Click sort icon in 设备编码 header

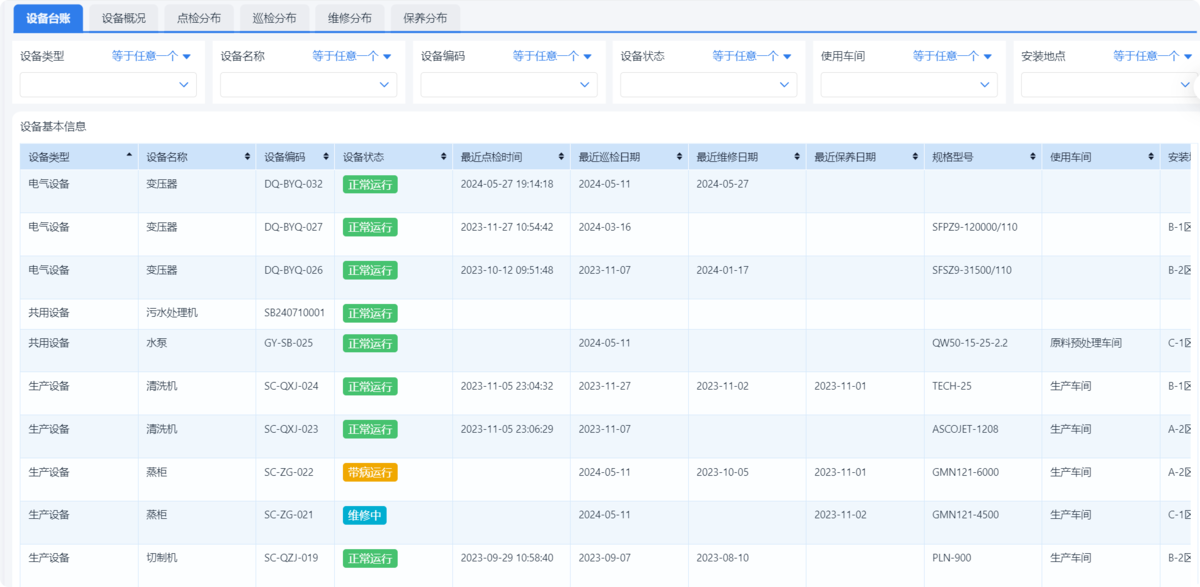pos(327,157)
